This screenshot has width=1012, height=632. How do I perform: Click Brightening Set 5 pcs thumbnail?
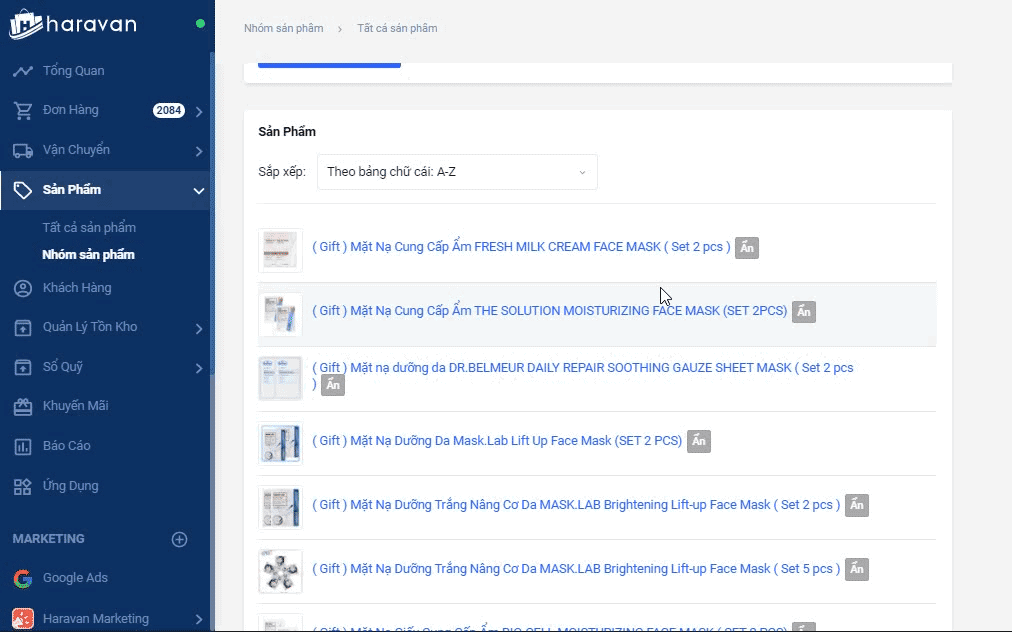(x=280, y=571)
